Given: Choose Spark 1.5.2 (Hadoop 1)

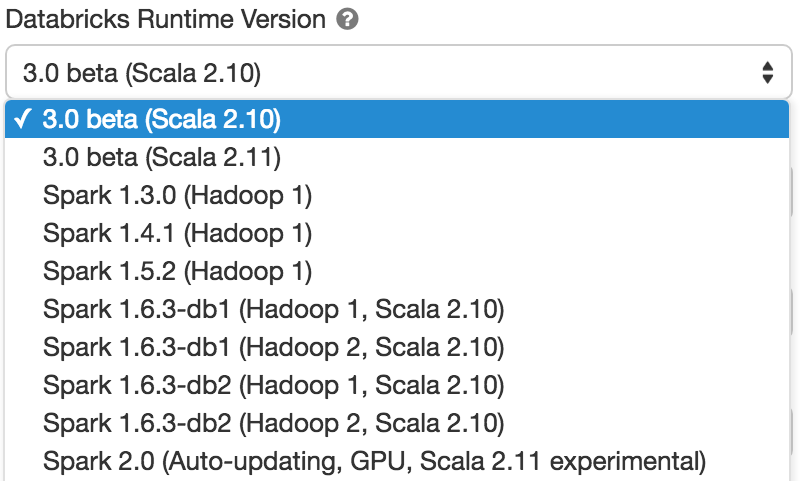Looking at the screenshot, I should click(177, 271).
